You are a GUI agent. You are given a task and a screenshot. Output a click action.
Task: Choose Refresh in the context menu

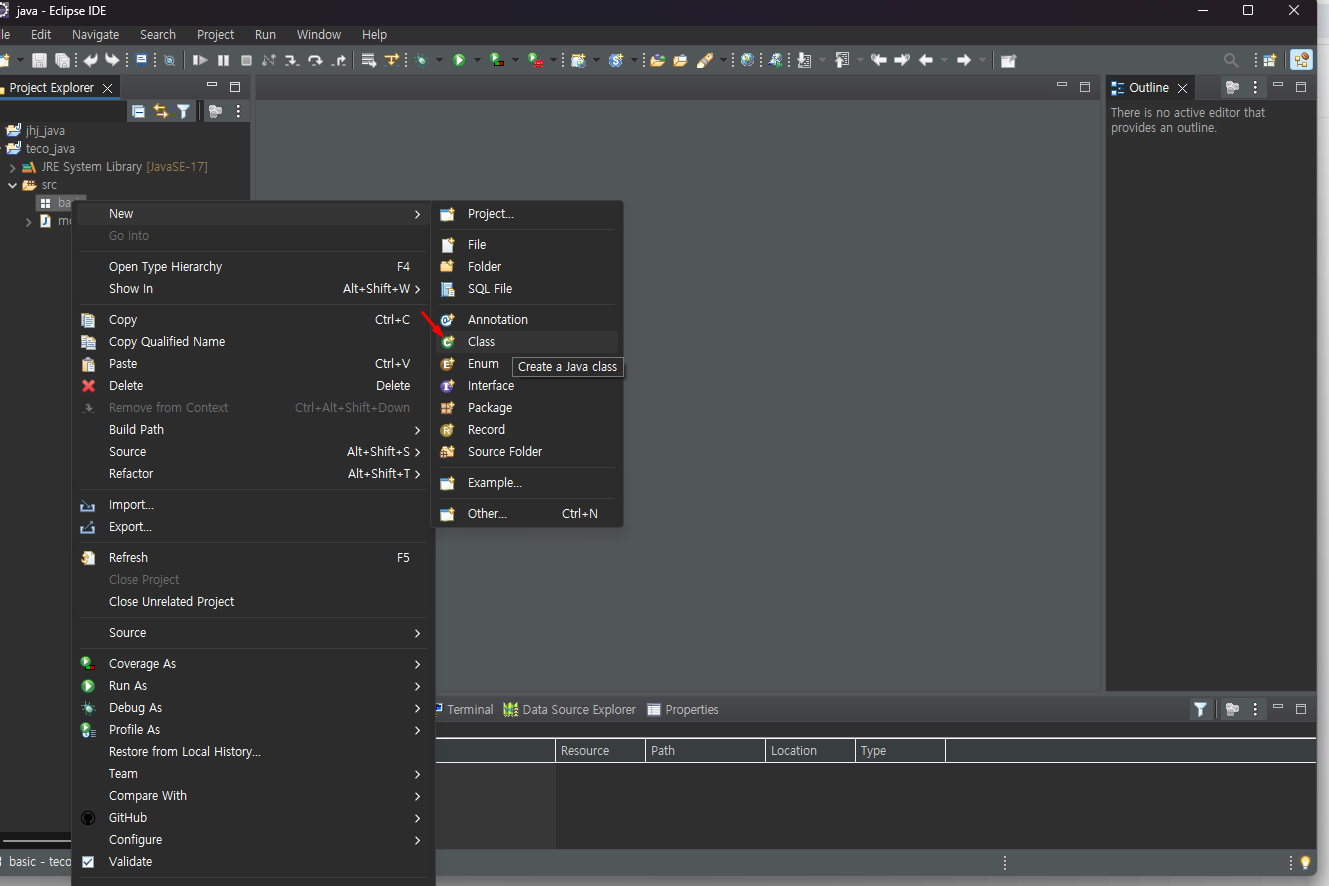coord(253,558)
